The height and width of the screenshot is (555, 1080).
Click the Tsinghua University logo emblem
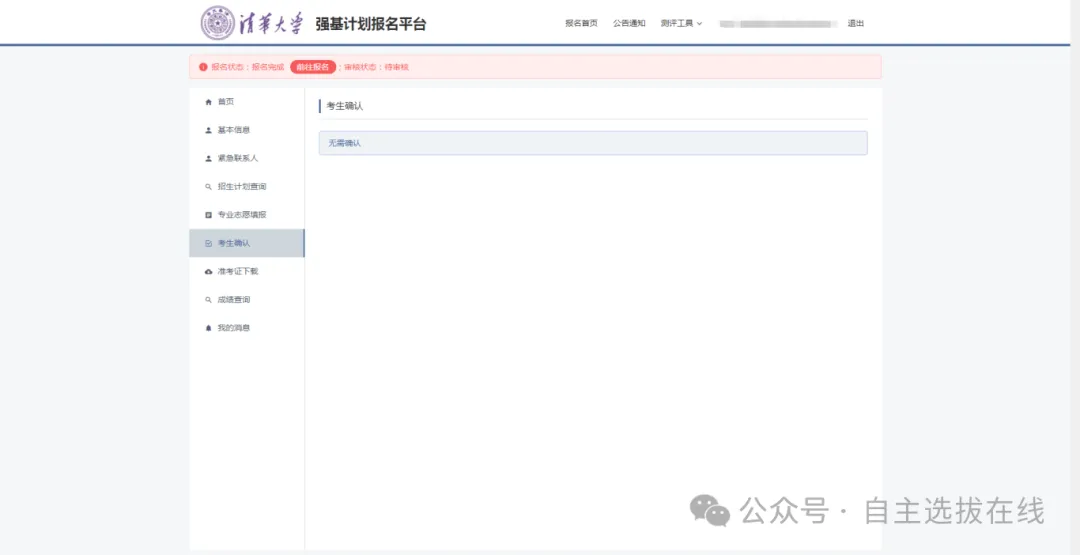coord(218,23)
